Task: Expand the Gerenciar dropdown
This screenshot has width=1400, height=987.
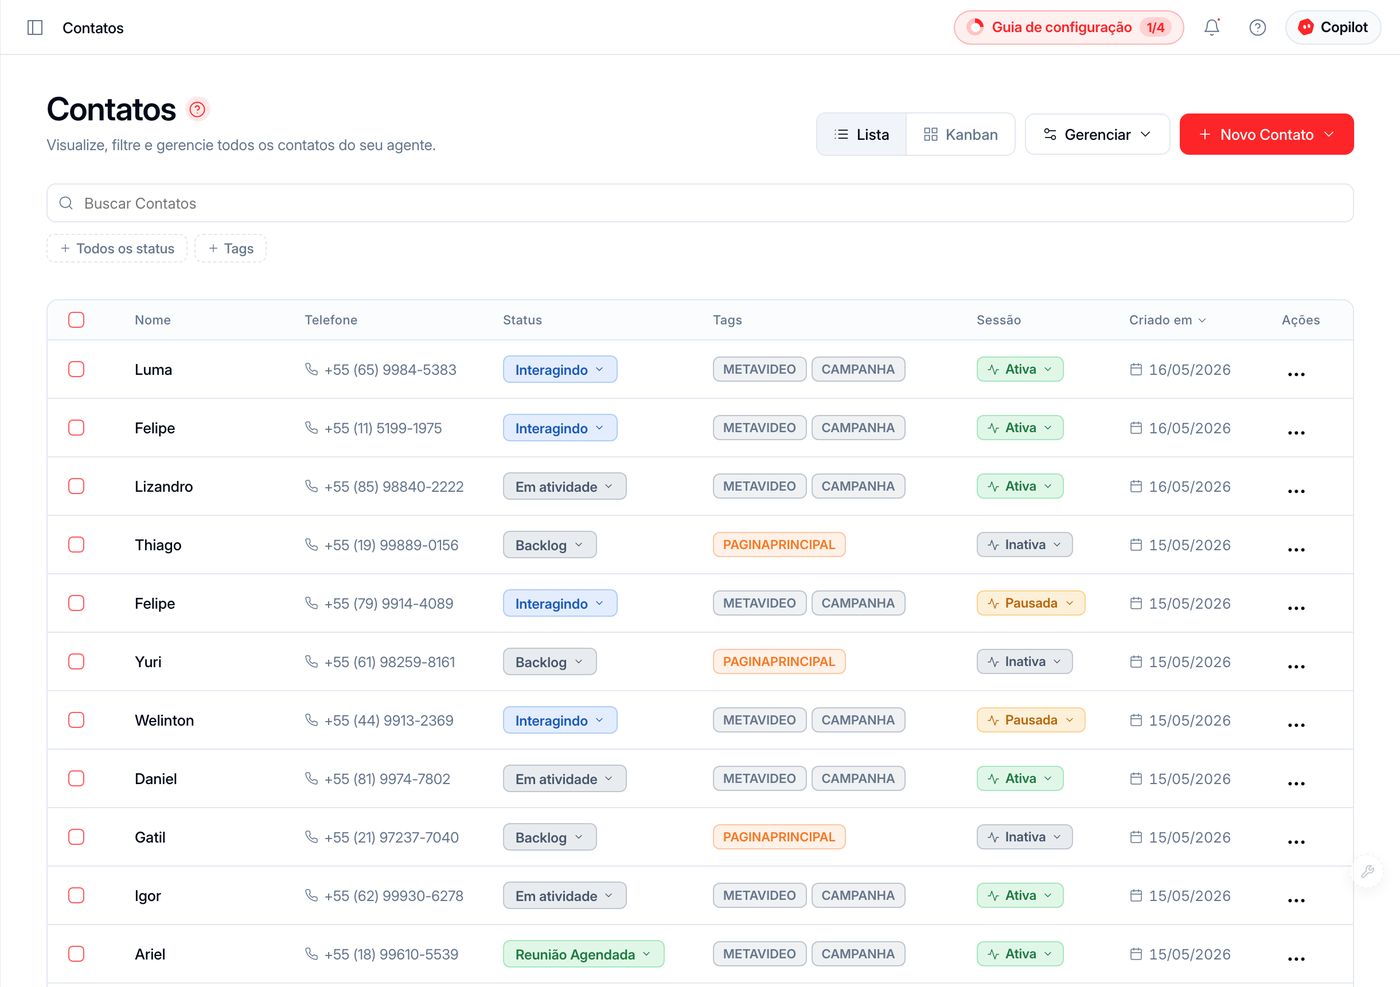Action: click(1097, 134)
